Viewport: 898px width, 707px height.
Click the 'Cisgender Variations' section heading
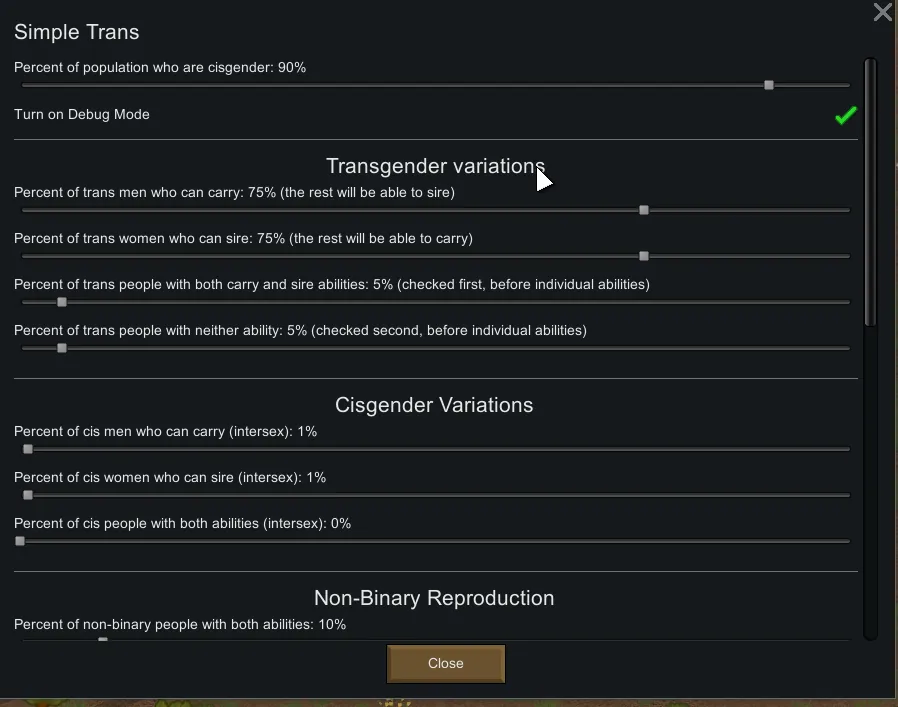[434, 405]
